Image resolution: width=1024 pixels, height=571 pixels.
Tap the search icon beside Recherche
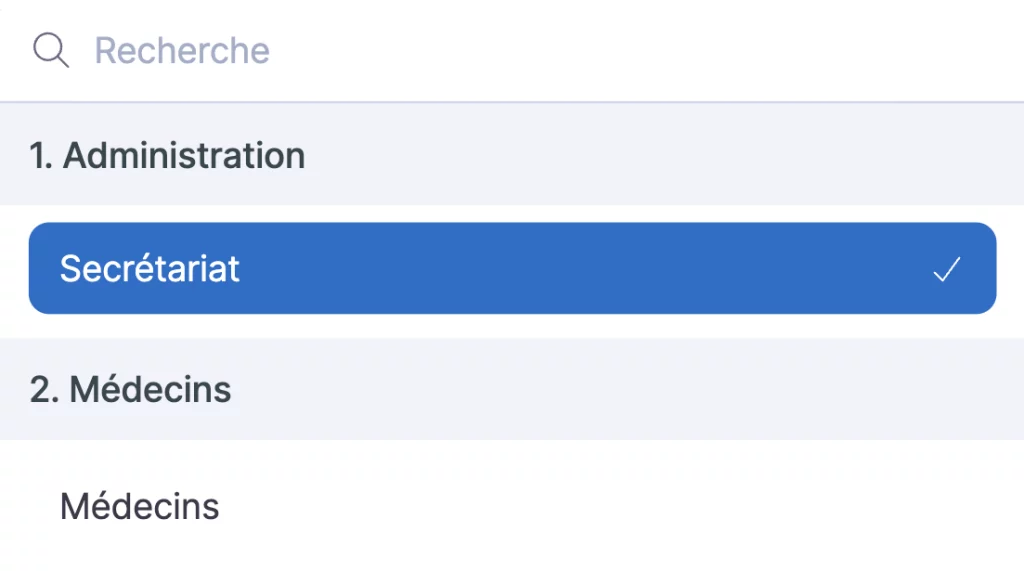pos(50,50)
